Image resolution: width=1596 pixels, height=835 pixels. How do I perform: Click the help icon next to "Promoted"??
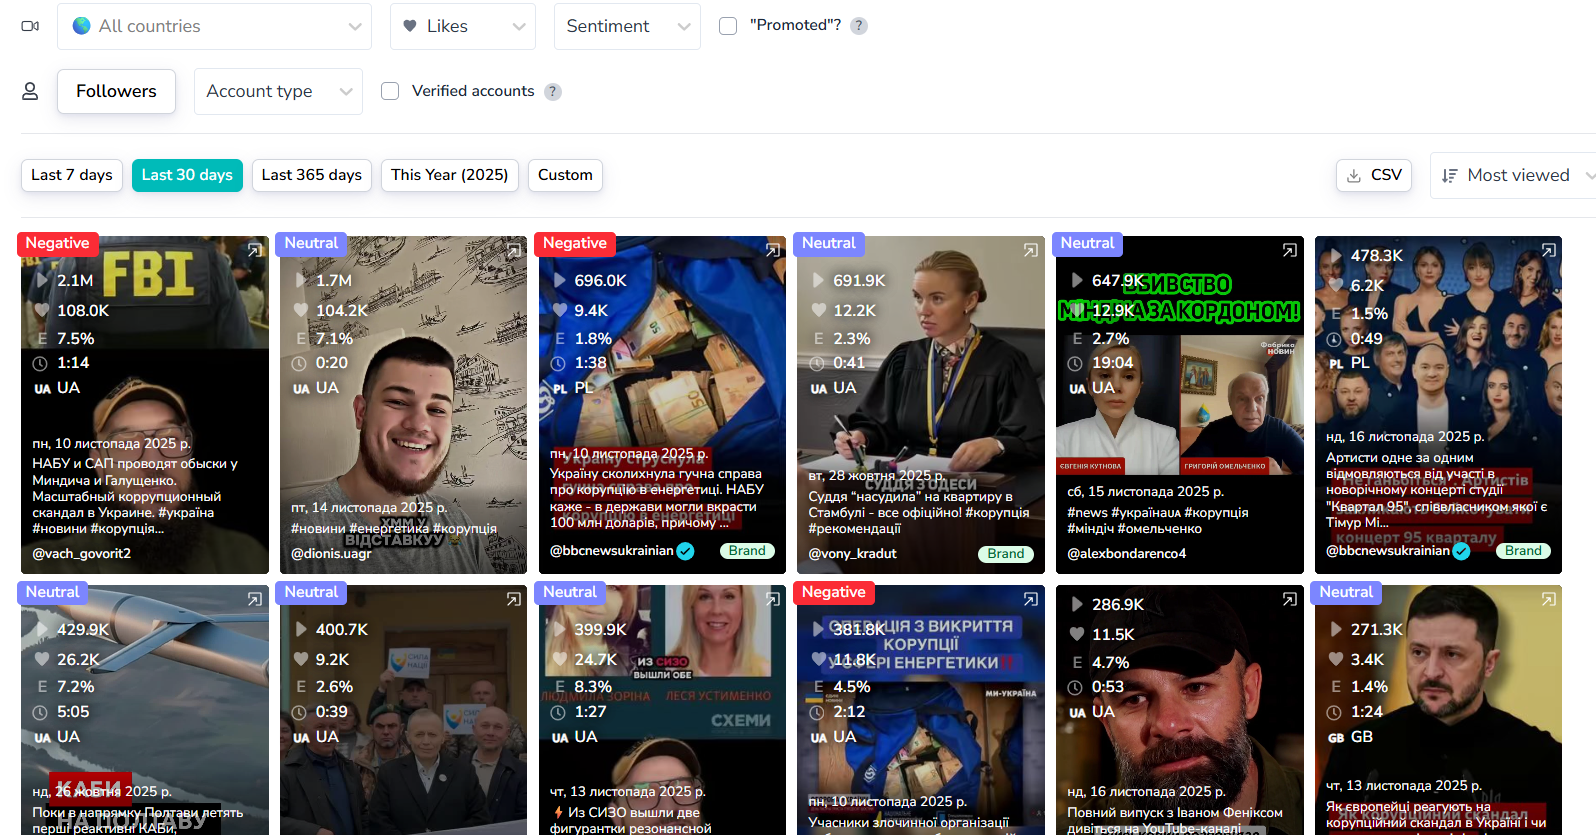click(x=859, y=26)
